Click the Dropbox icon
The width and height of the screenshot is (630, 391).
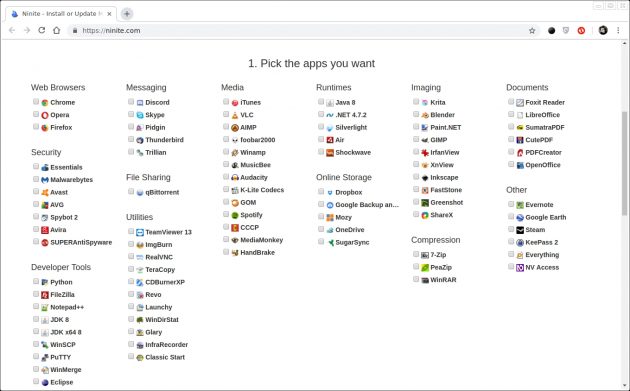coord(330,192)
